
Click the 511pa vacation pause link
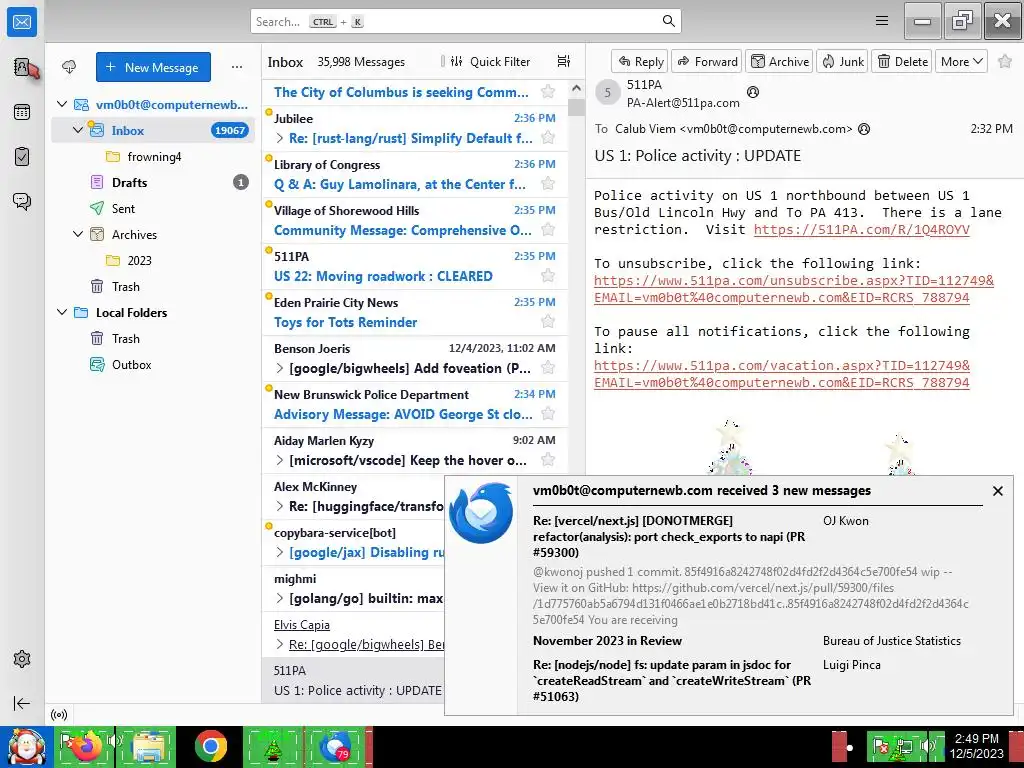782,374
